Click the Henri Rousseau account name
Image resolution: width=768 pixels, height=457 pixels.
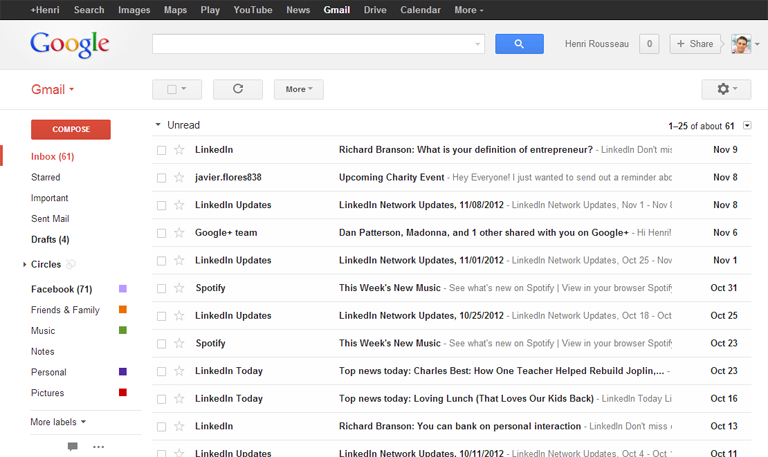click(x=597, y=44)
